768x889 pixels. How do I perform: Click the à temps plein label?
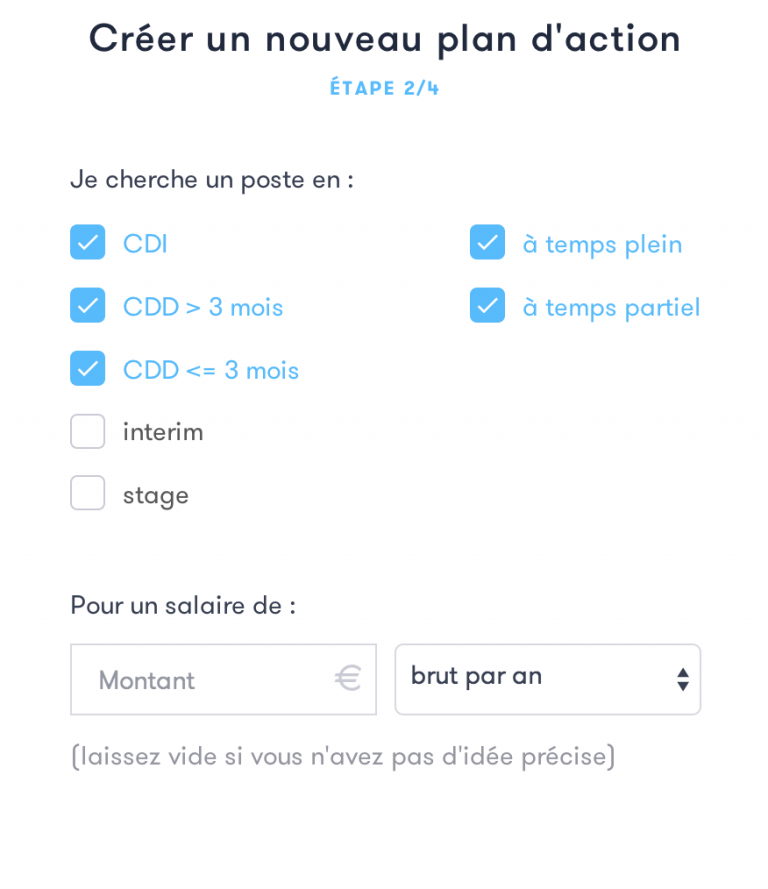[602, 244]
